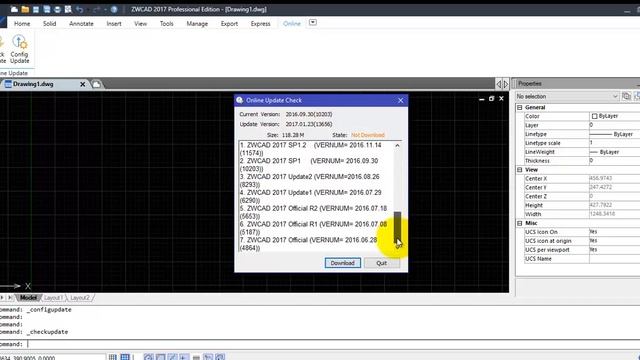640x360 pixels.
Task: Click the Online Update Check dialog title icon
Action: pos(240,100)
